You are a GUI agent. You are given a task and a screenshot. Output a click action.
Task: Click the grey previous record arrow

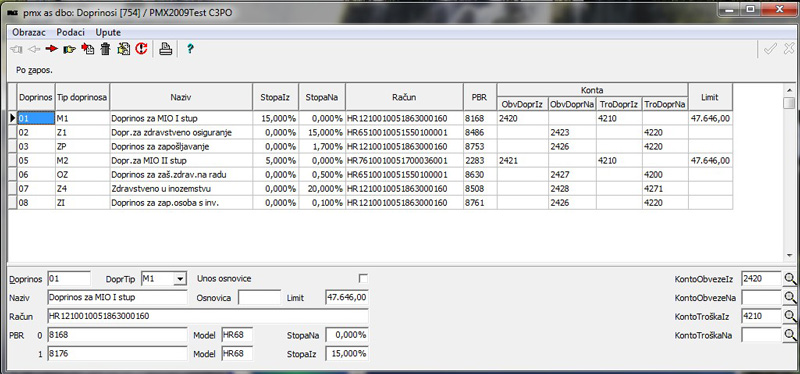34,49
